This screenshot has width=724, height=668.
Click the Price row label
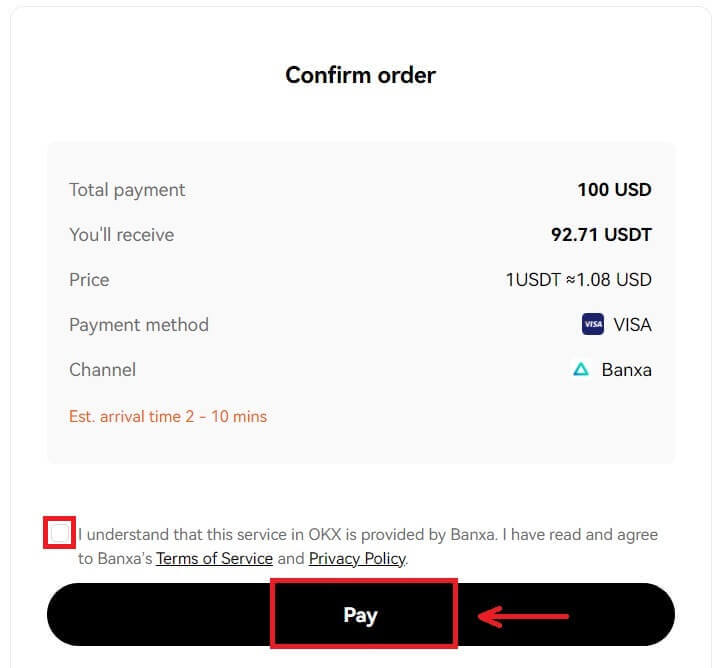pyautogui.click(x=89, y=280)
